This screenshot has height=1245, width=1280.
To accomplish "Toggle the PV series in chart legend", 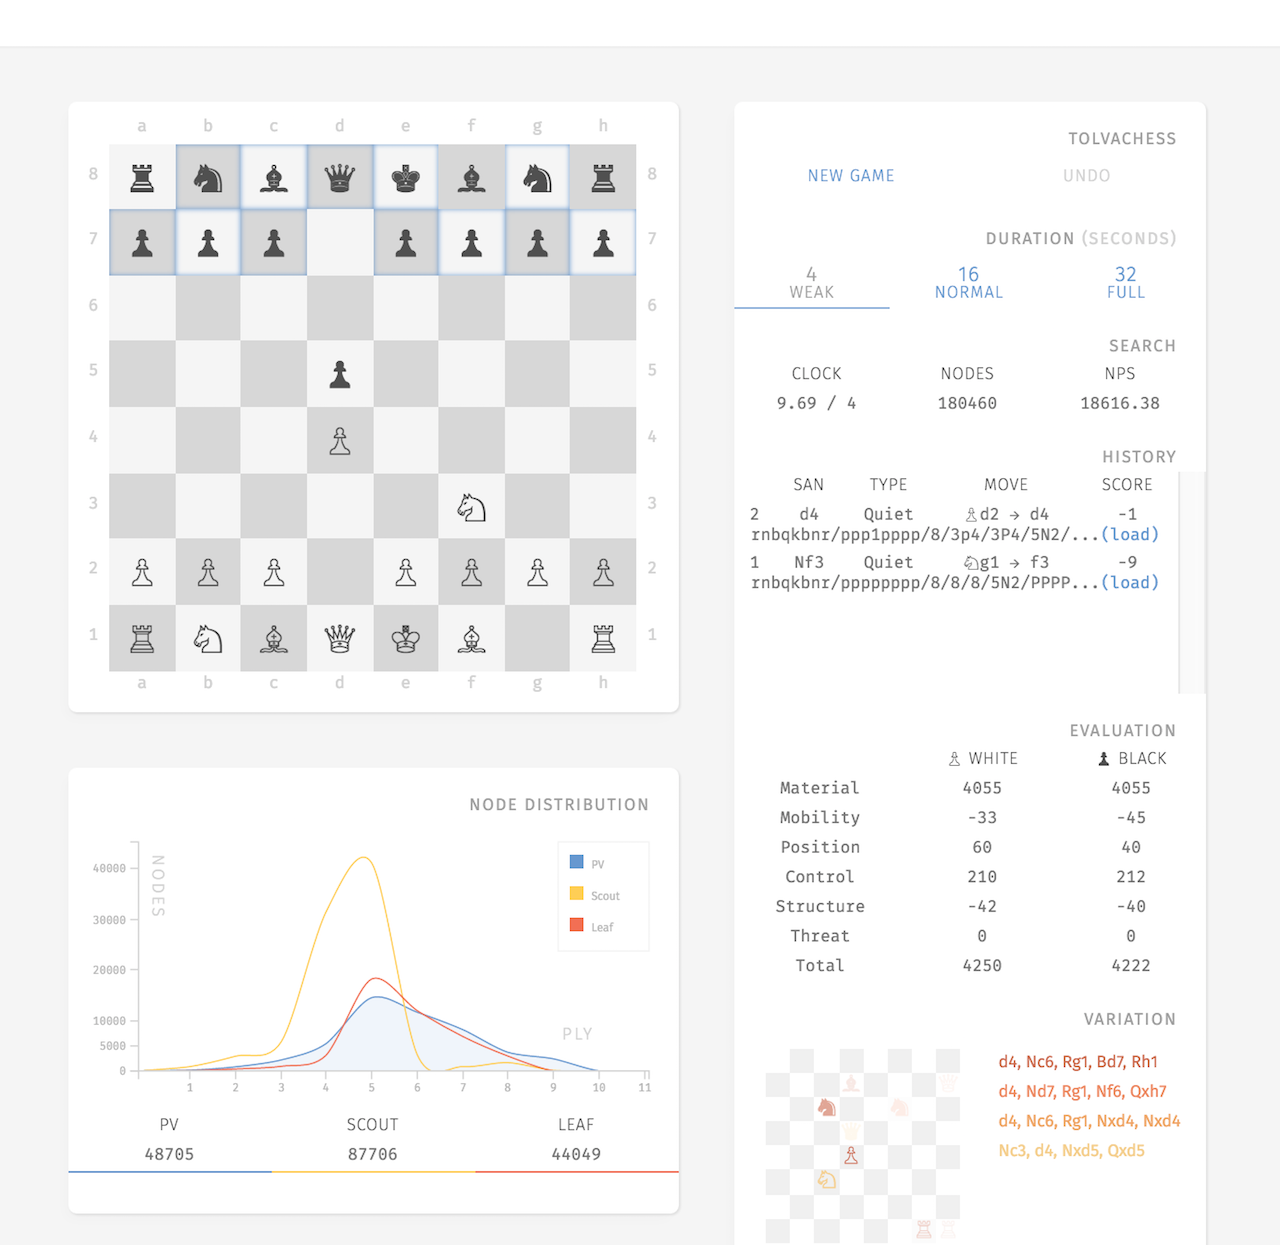I will [587, 863].
